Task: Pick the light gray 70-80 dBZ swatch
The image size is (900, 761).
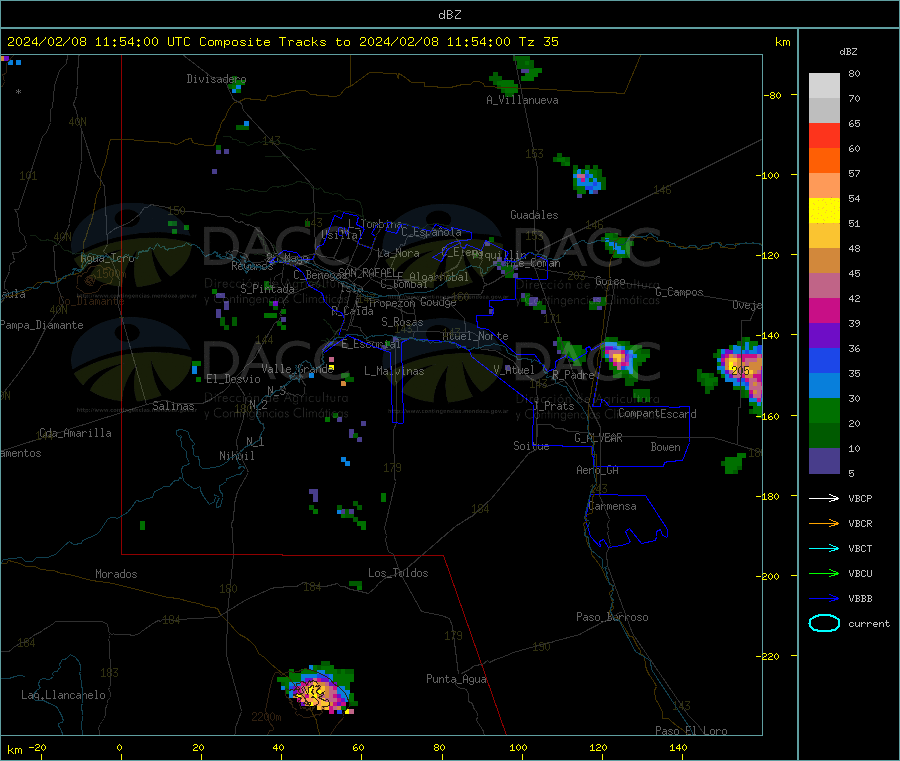Action: pyautogui.click(x=824, y=86)
